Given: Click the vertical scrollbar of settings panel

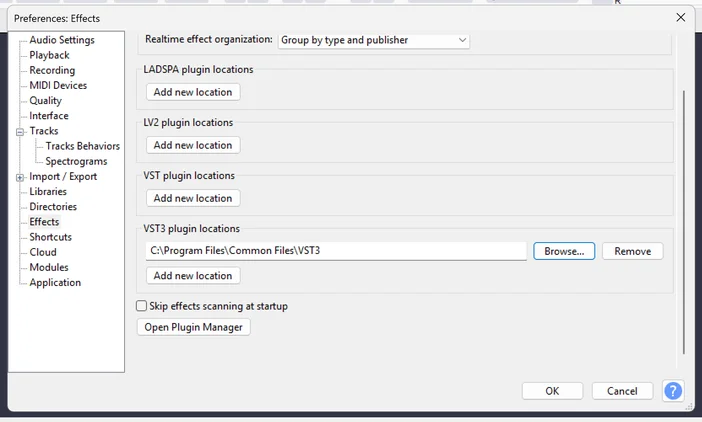Looking at the screenshot, I should point(684,220).
